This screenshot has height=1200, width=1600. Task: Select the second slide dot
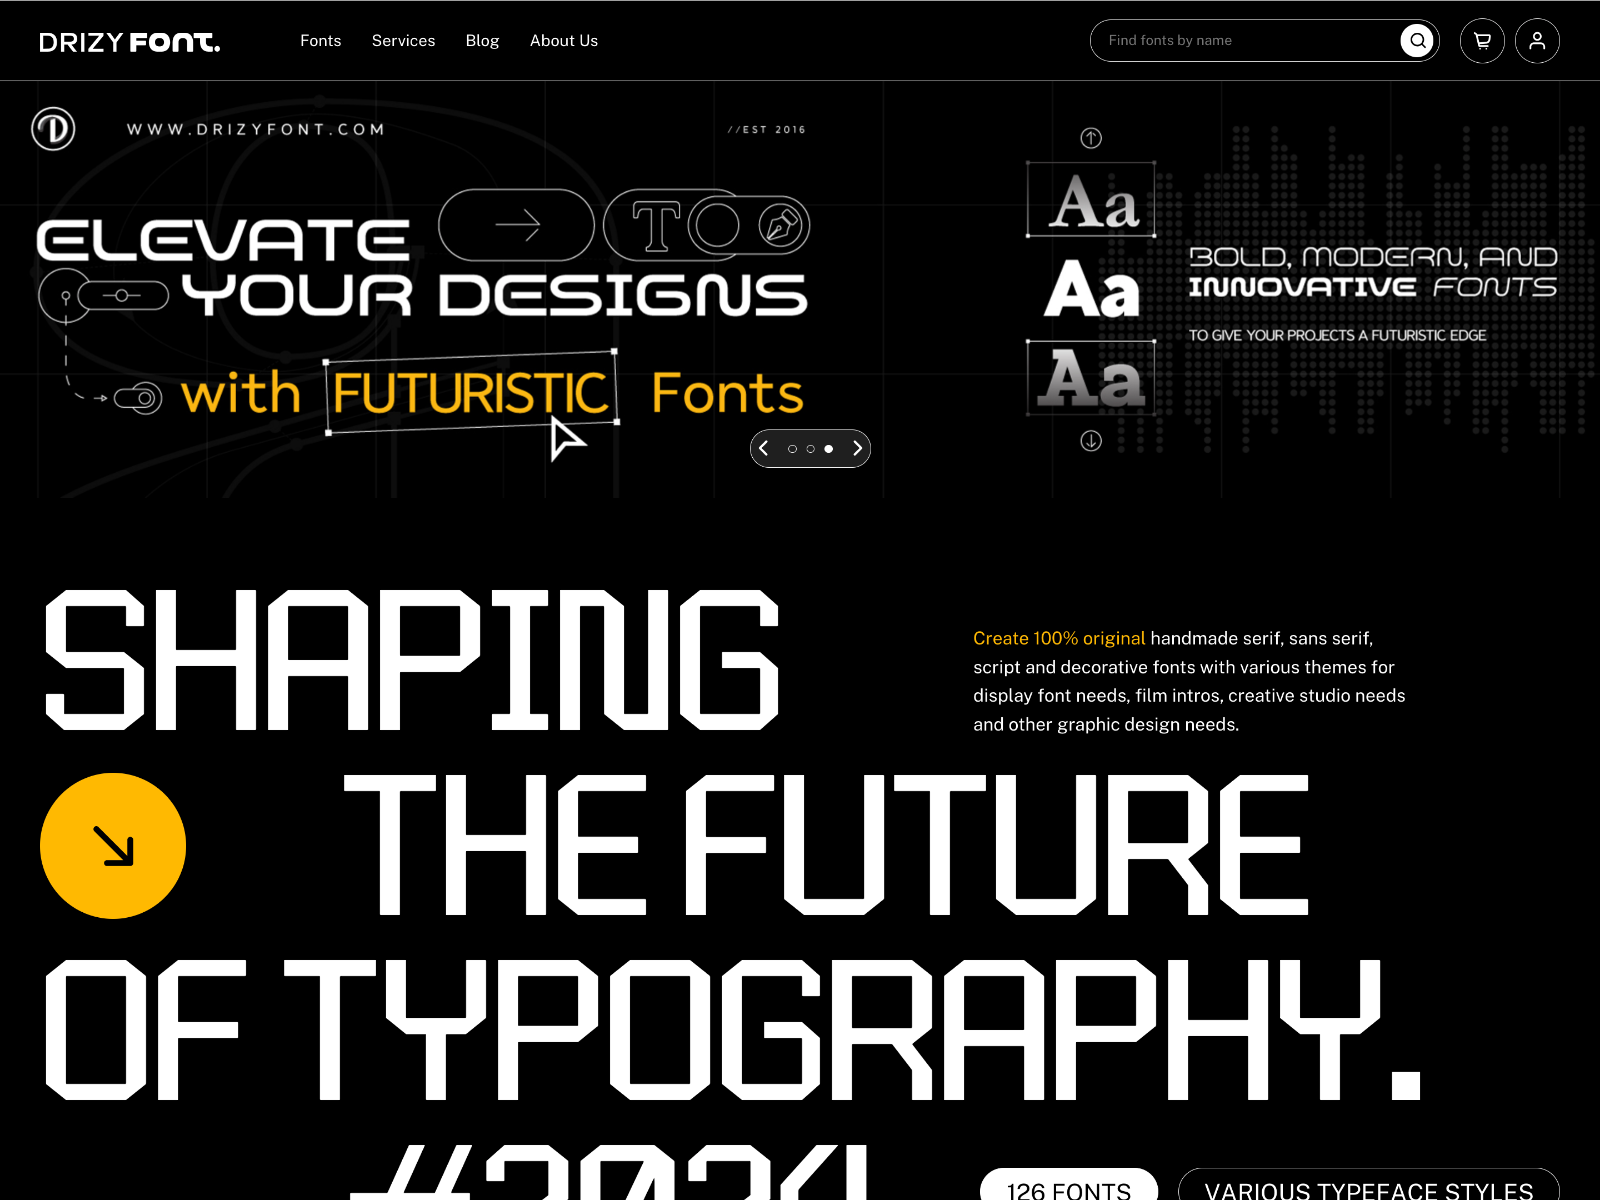click(810, 449)
